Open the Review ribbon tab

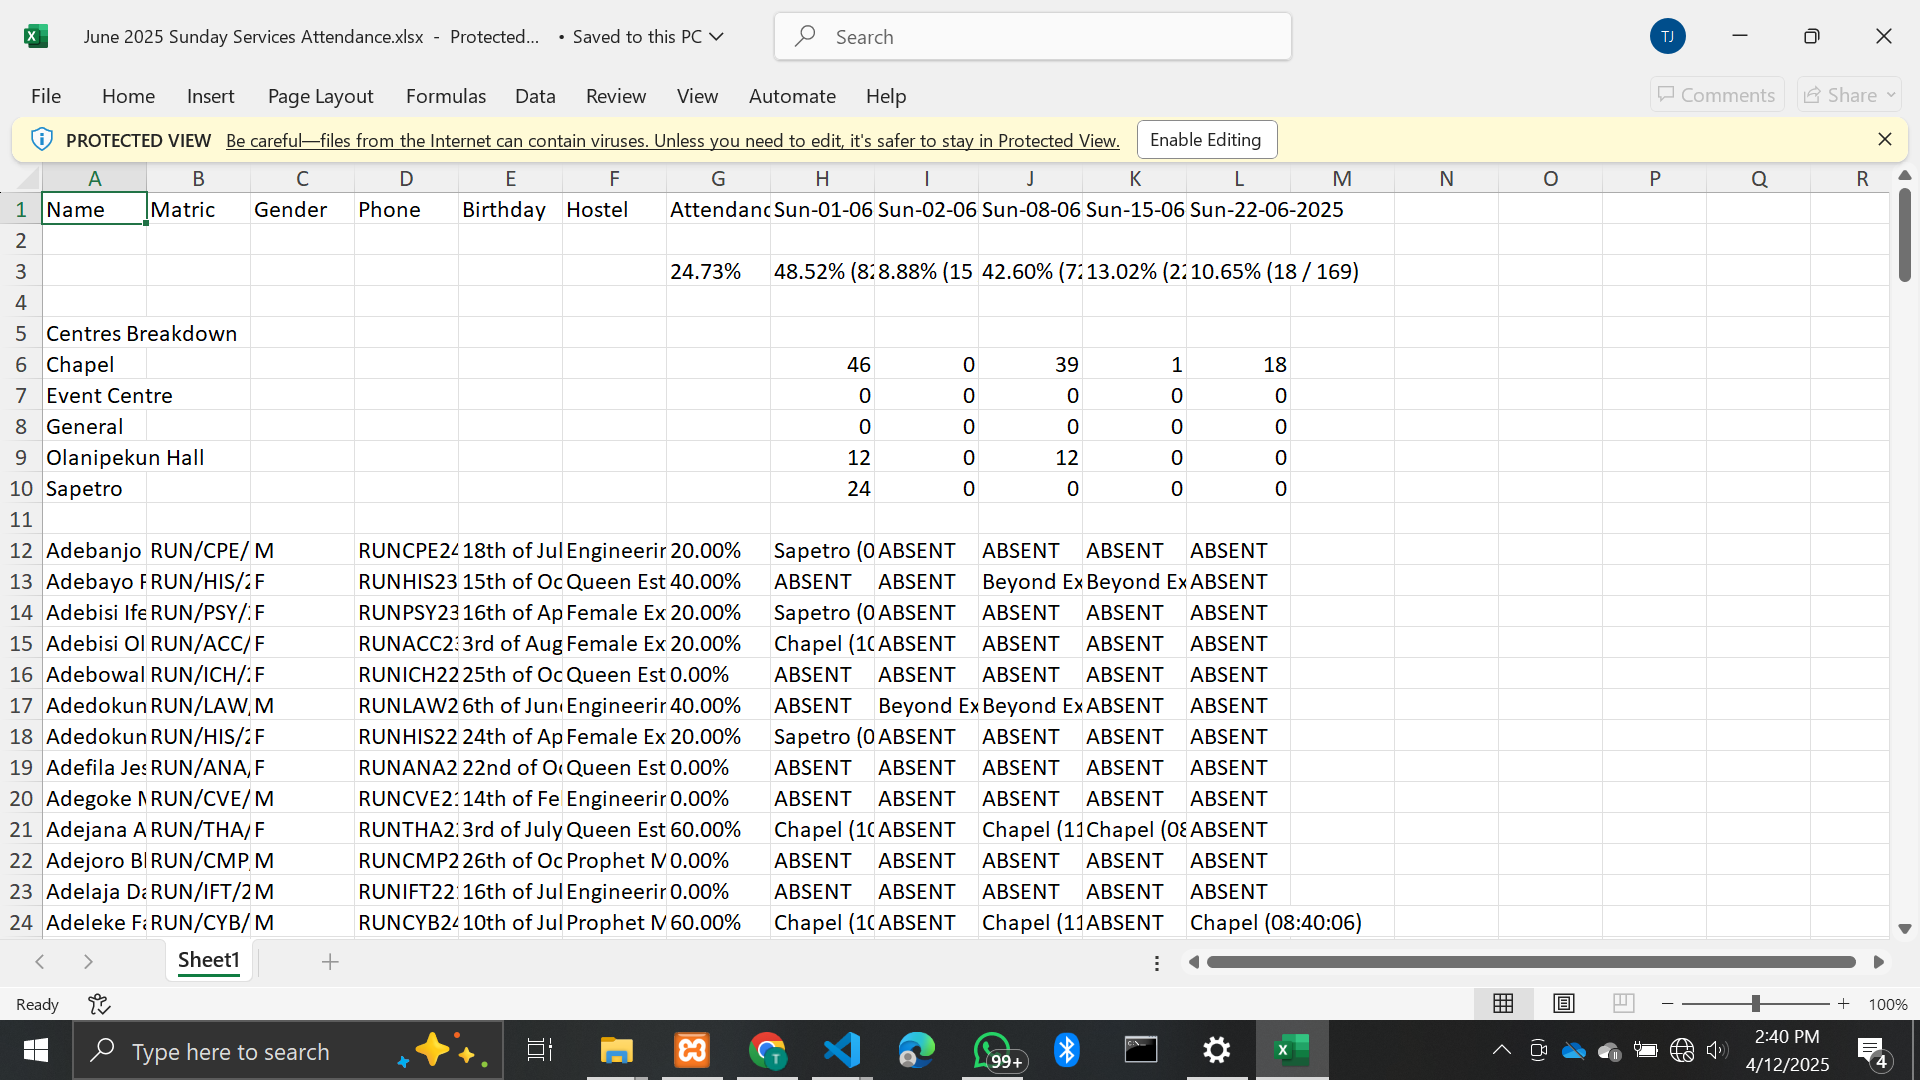point(616,96)
